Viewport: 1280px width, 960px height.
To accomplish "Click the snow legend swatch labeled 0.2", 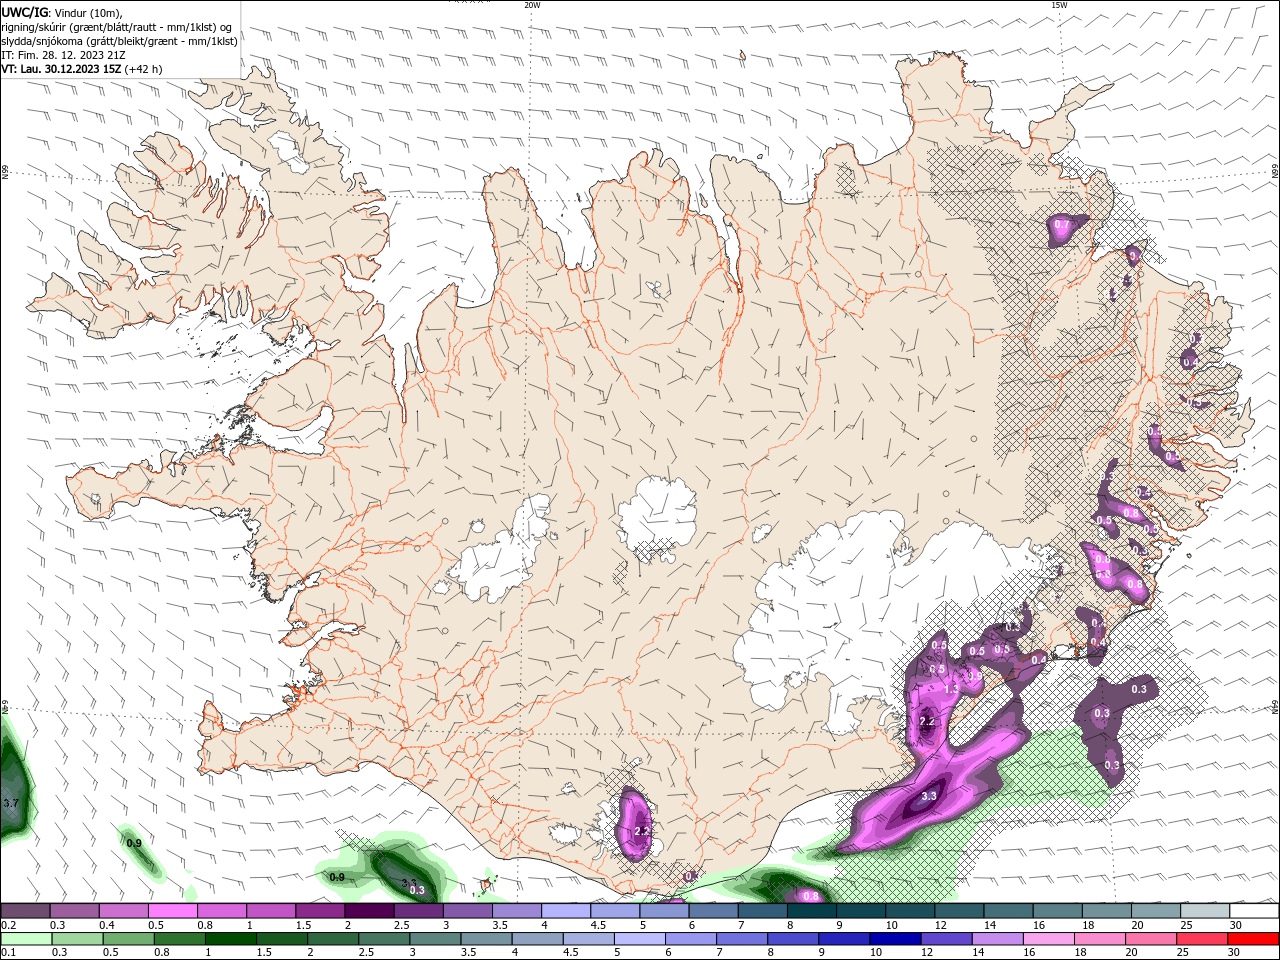I will pyautogui.click(x=25, y=911).
